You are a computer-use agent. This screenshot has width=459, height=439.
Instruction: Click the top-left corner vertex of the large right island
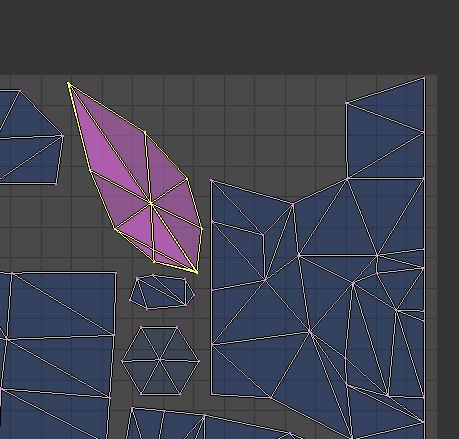[211, 180]
